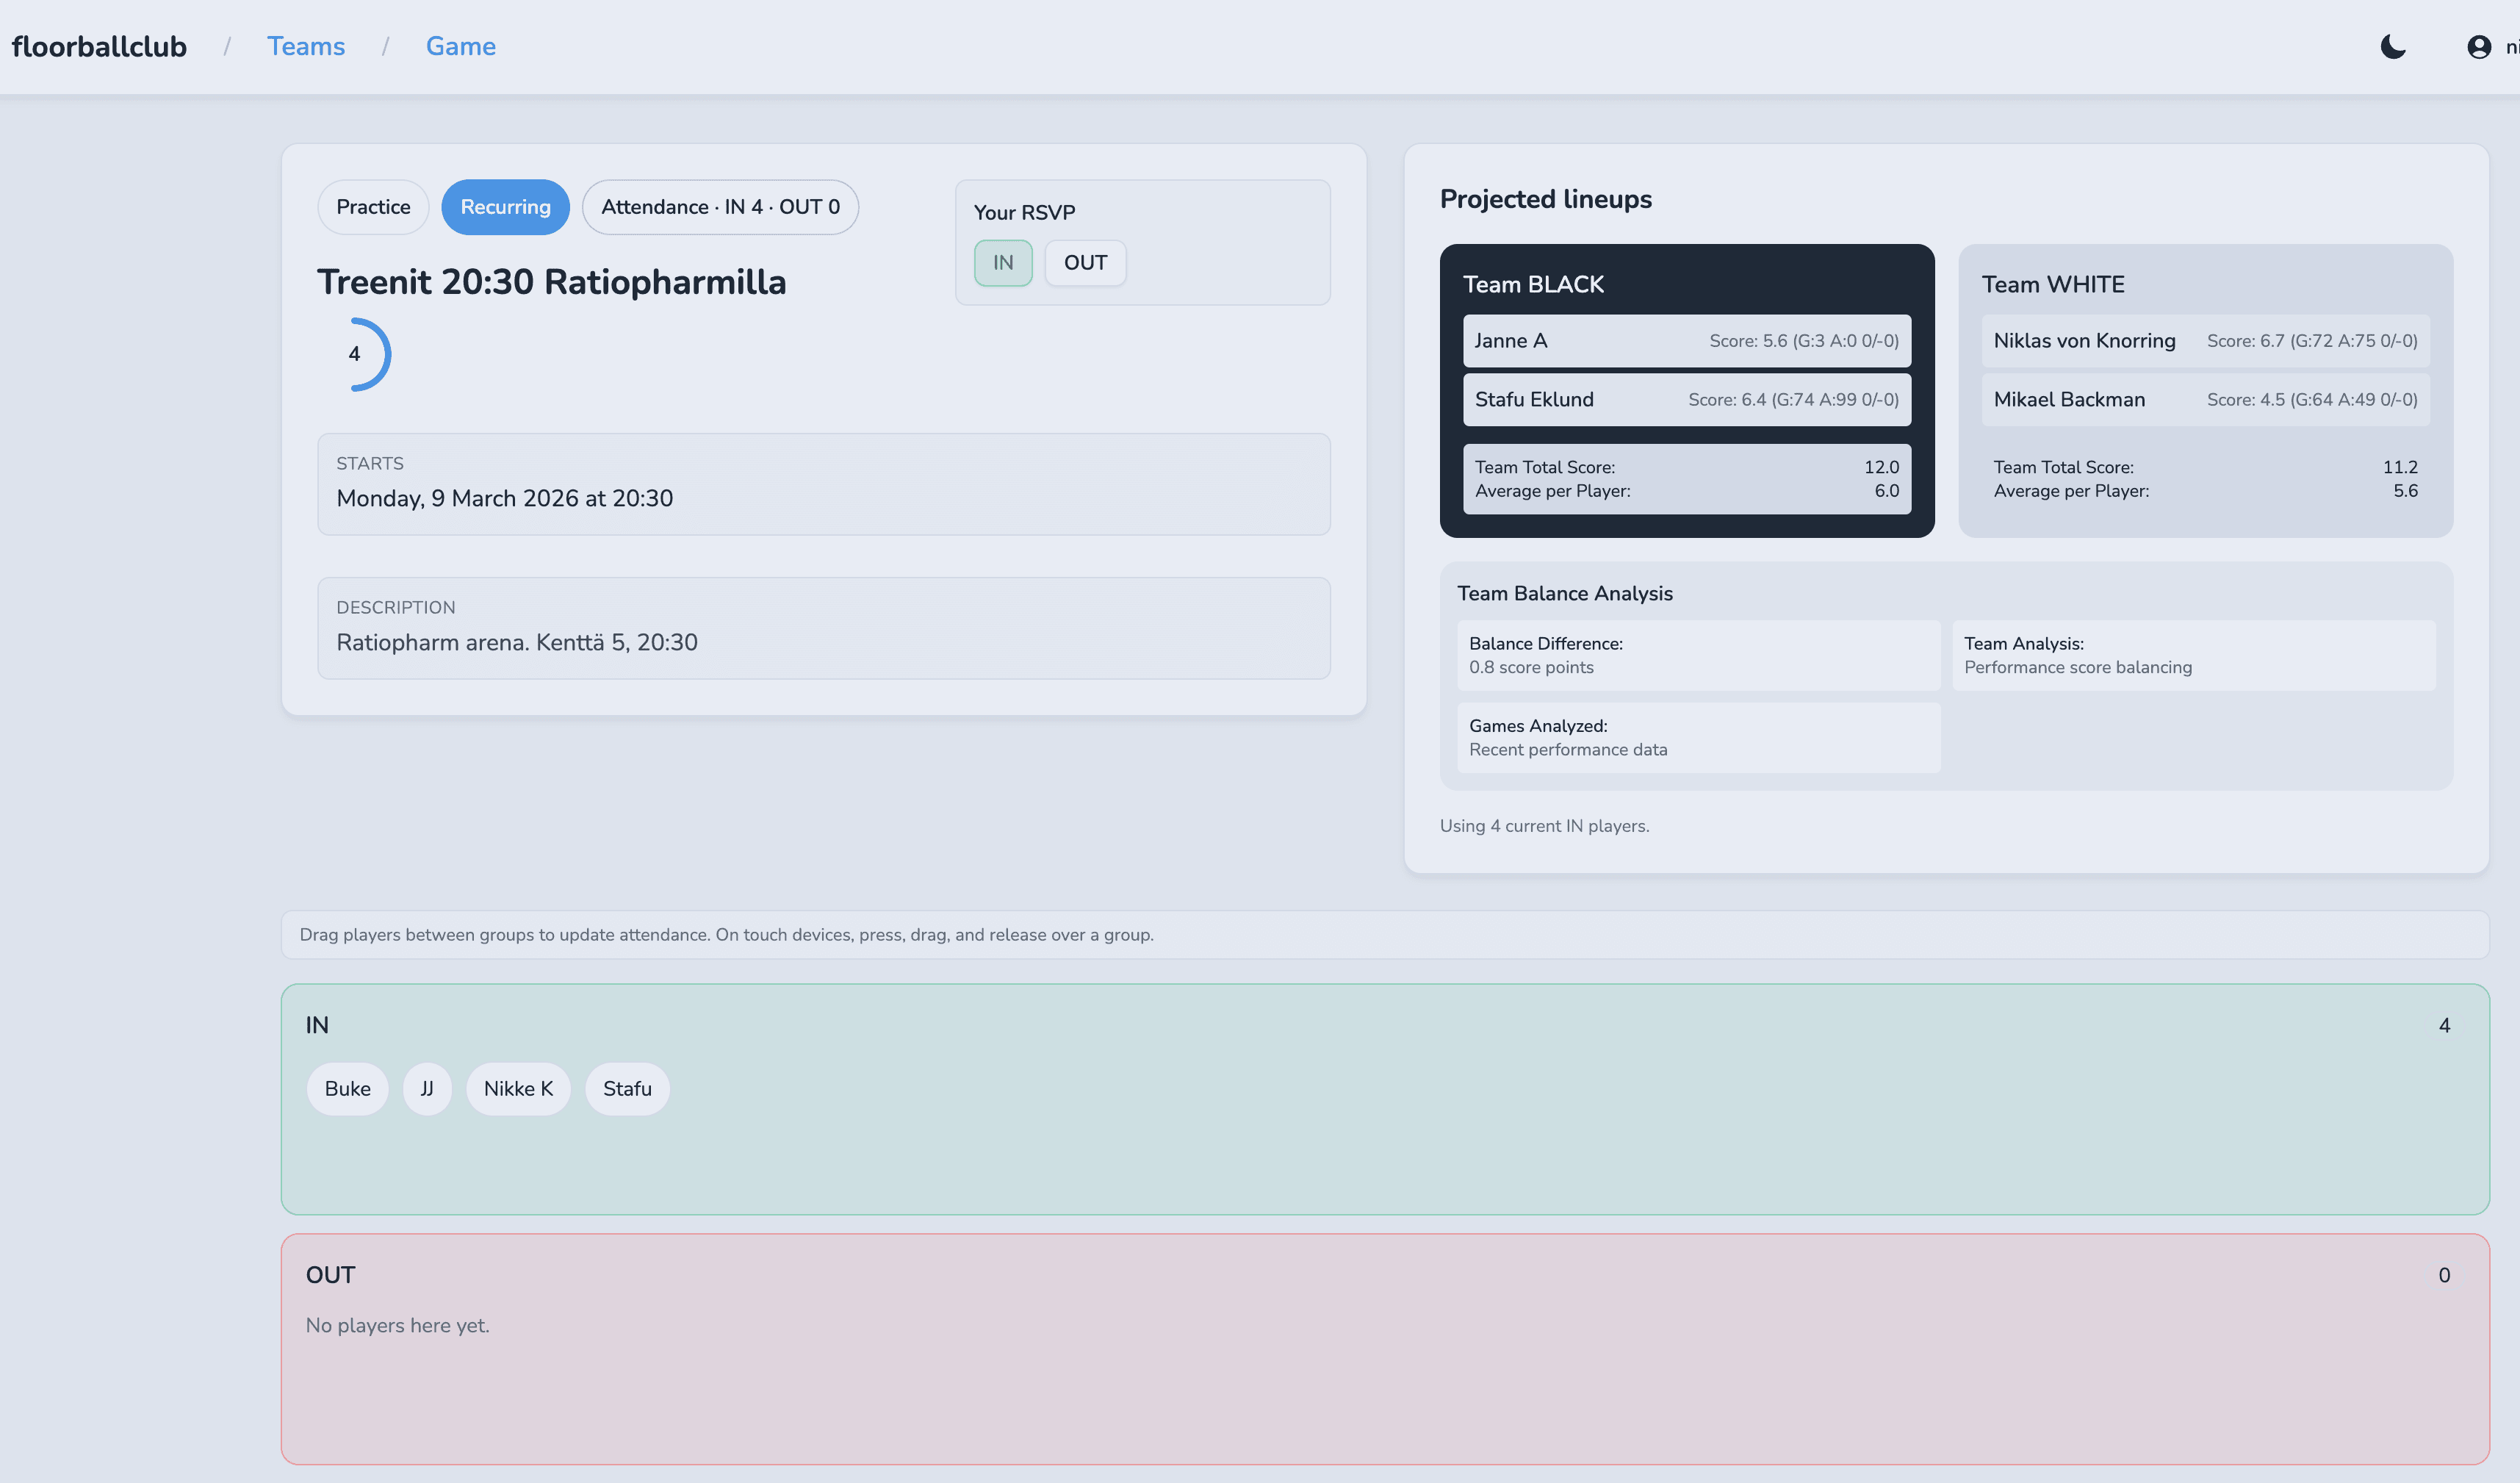Select the Stafu player chip
The image size is (2520, 1483).
[627, 1089]
